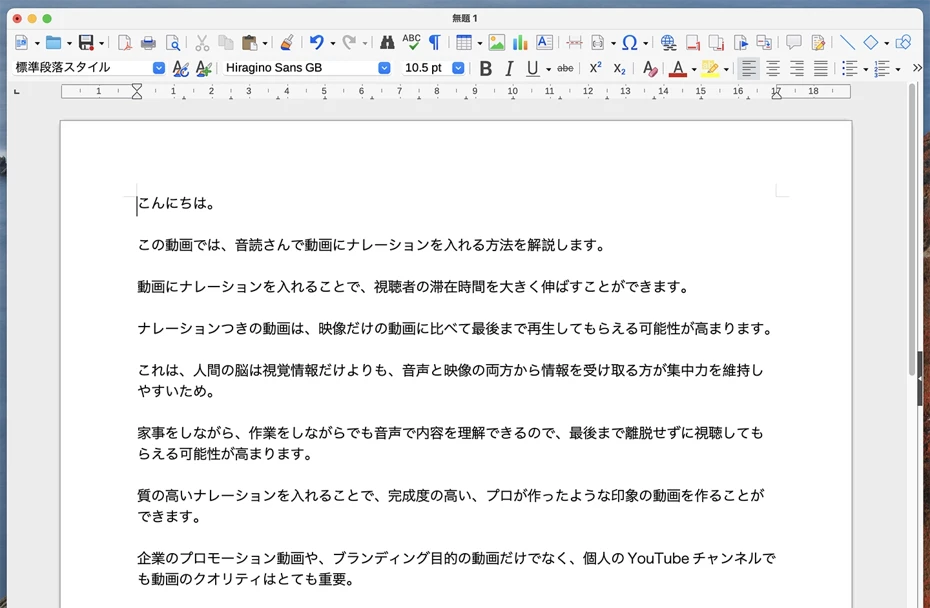This screenshot has height=608, width=930.
Task: Toggle Subscript formatting
Action: 619,69
